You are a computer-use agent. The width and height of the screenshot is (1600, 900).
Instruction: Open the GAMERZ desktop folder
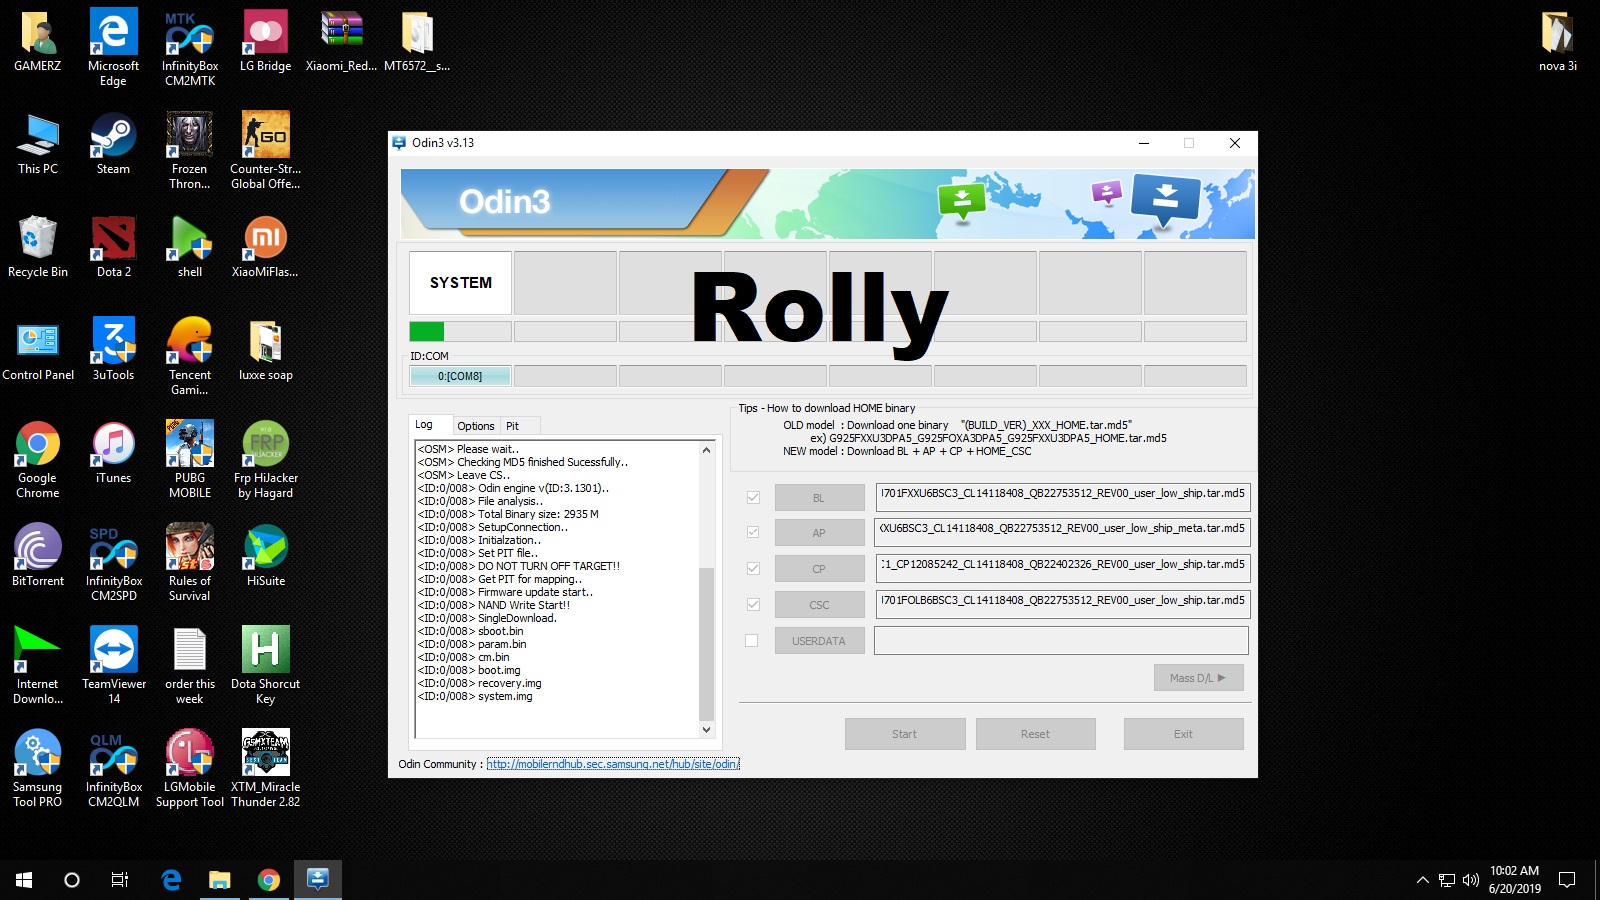point(38,41)
